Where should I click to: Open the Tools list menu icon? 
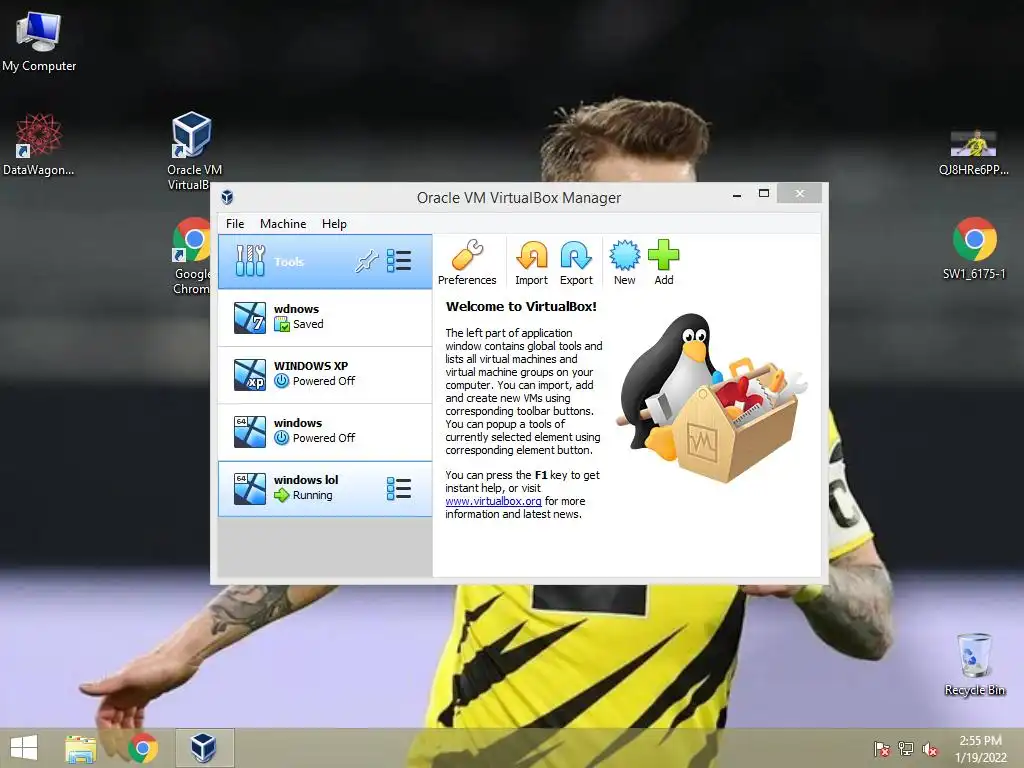399,261
